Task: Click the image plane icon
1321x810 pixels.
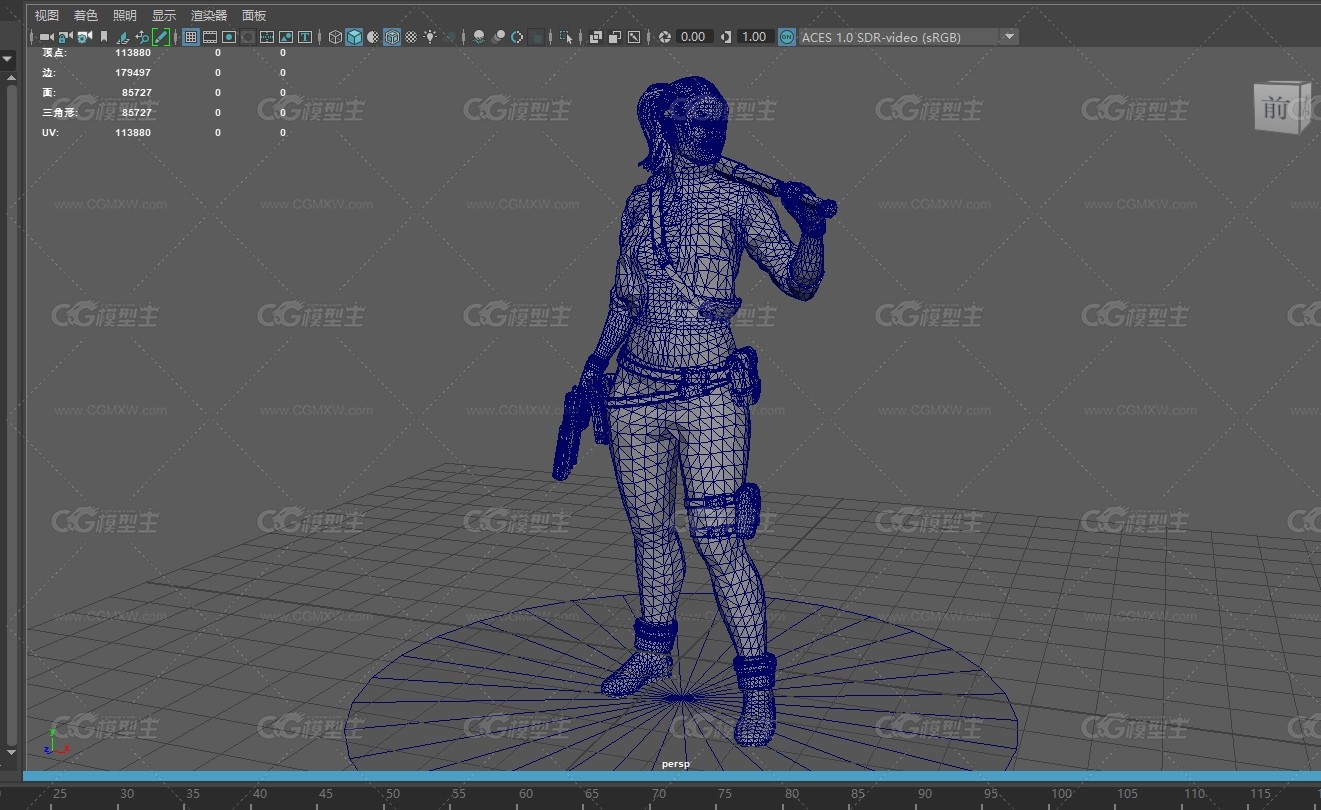Action: pyautogui.click(x=123, y=37)
